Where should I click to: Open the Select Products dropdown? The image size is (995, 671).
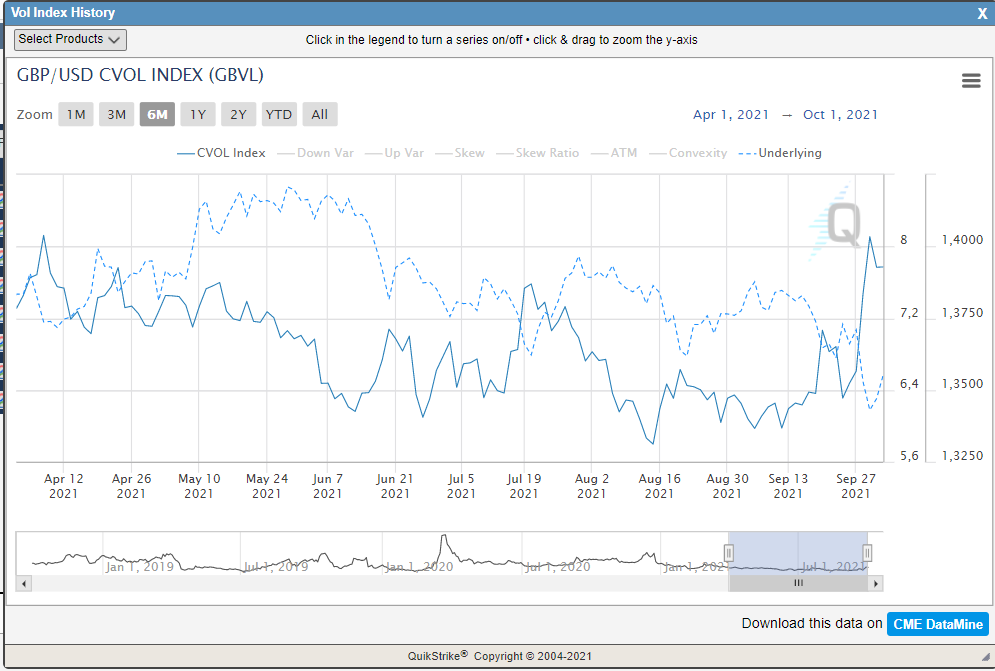point(70,39)
